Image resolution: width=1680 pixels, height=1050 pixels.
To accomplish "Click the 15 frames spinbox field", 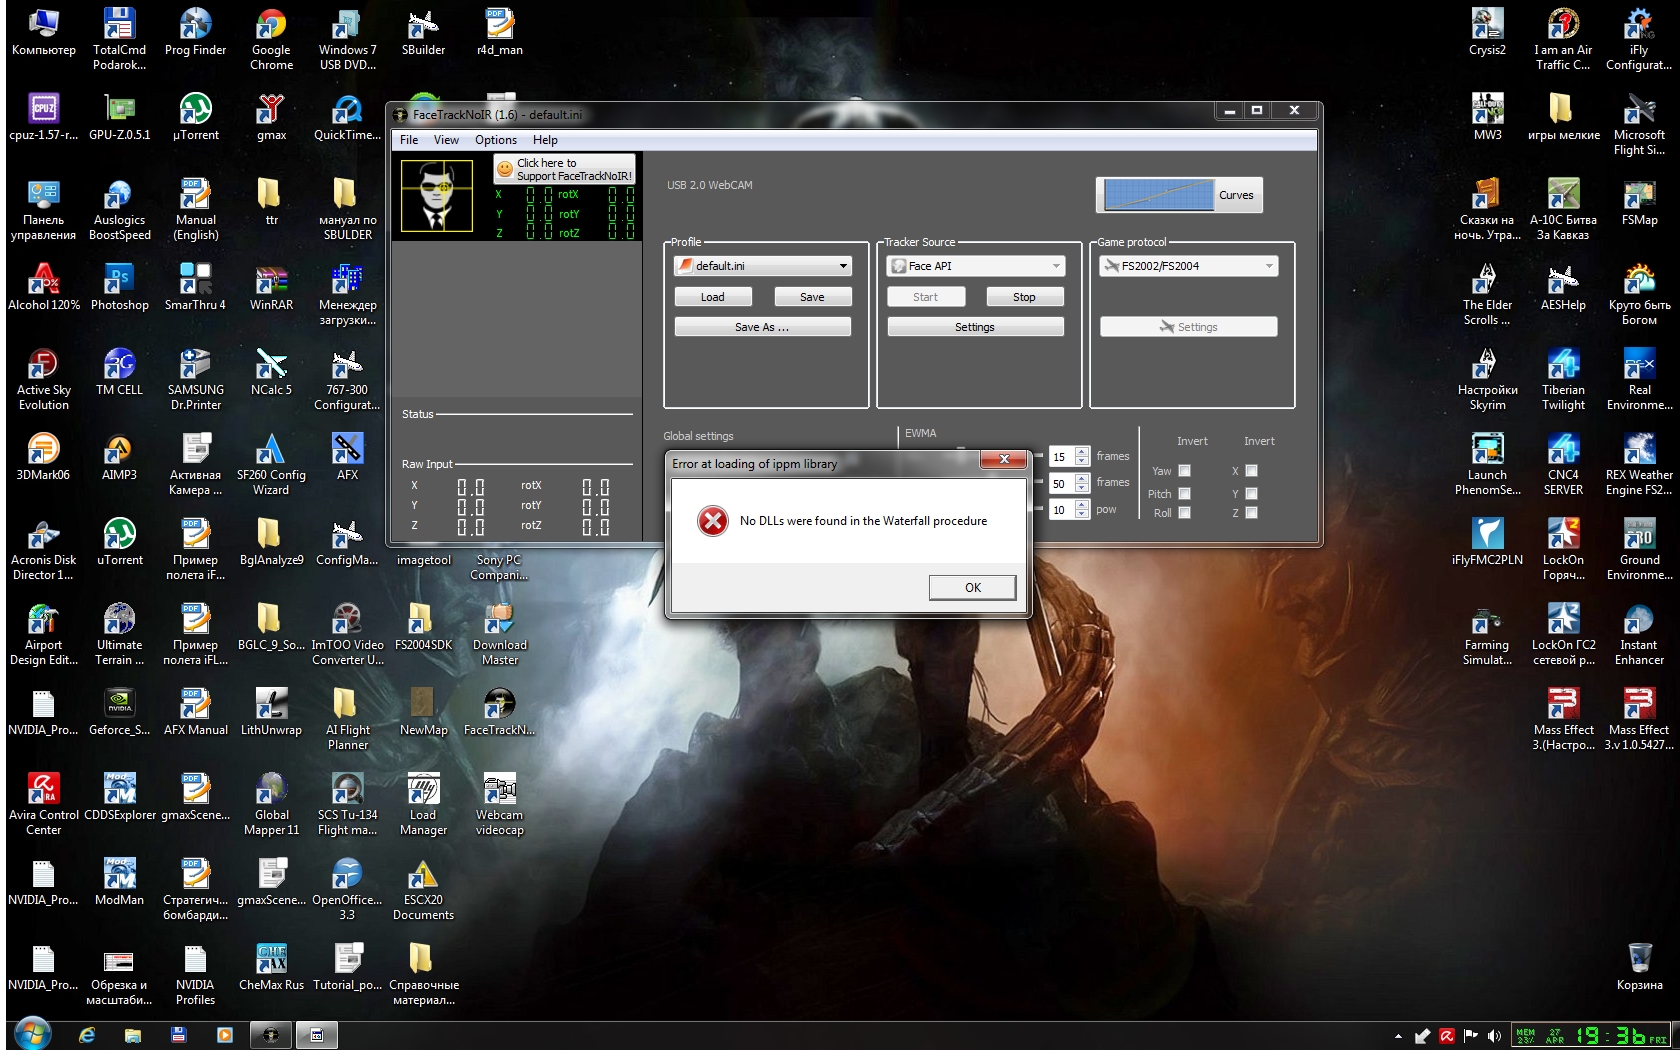I will pyautogui.click(x=1061, y=457).
